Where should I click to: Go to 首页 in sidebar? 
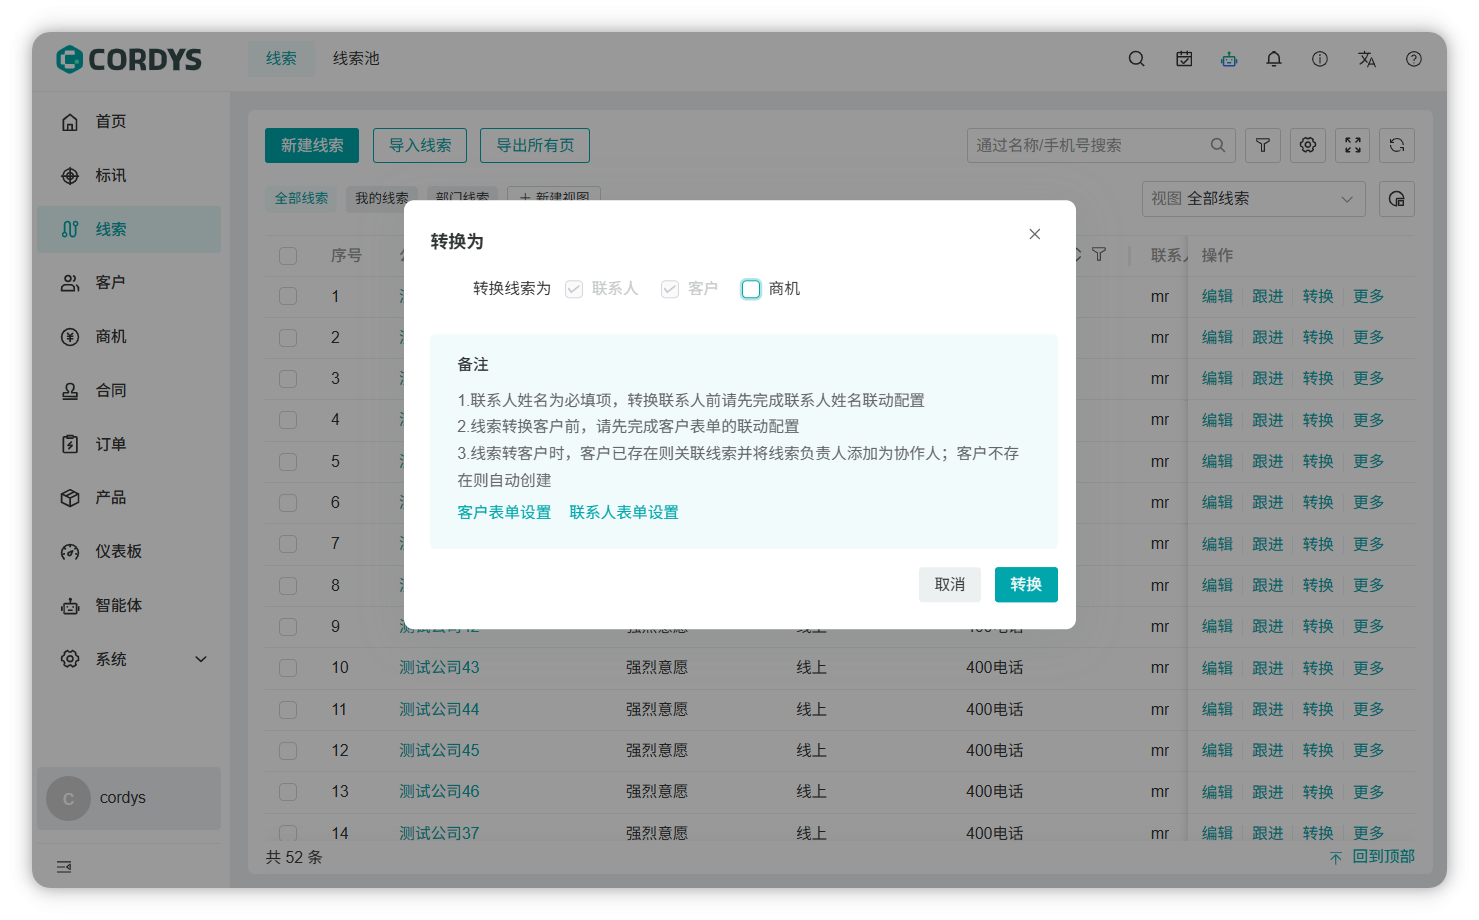129,122
